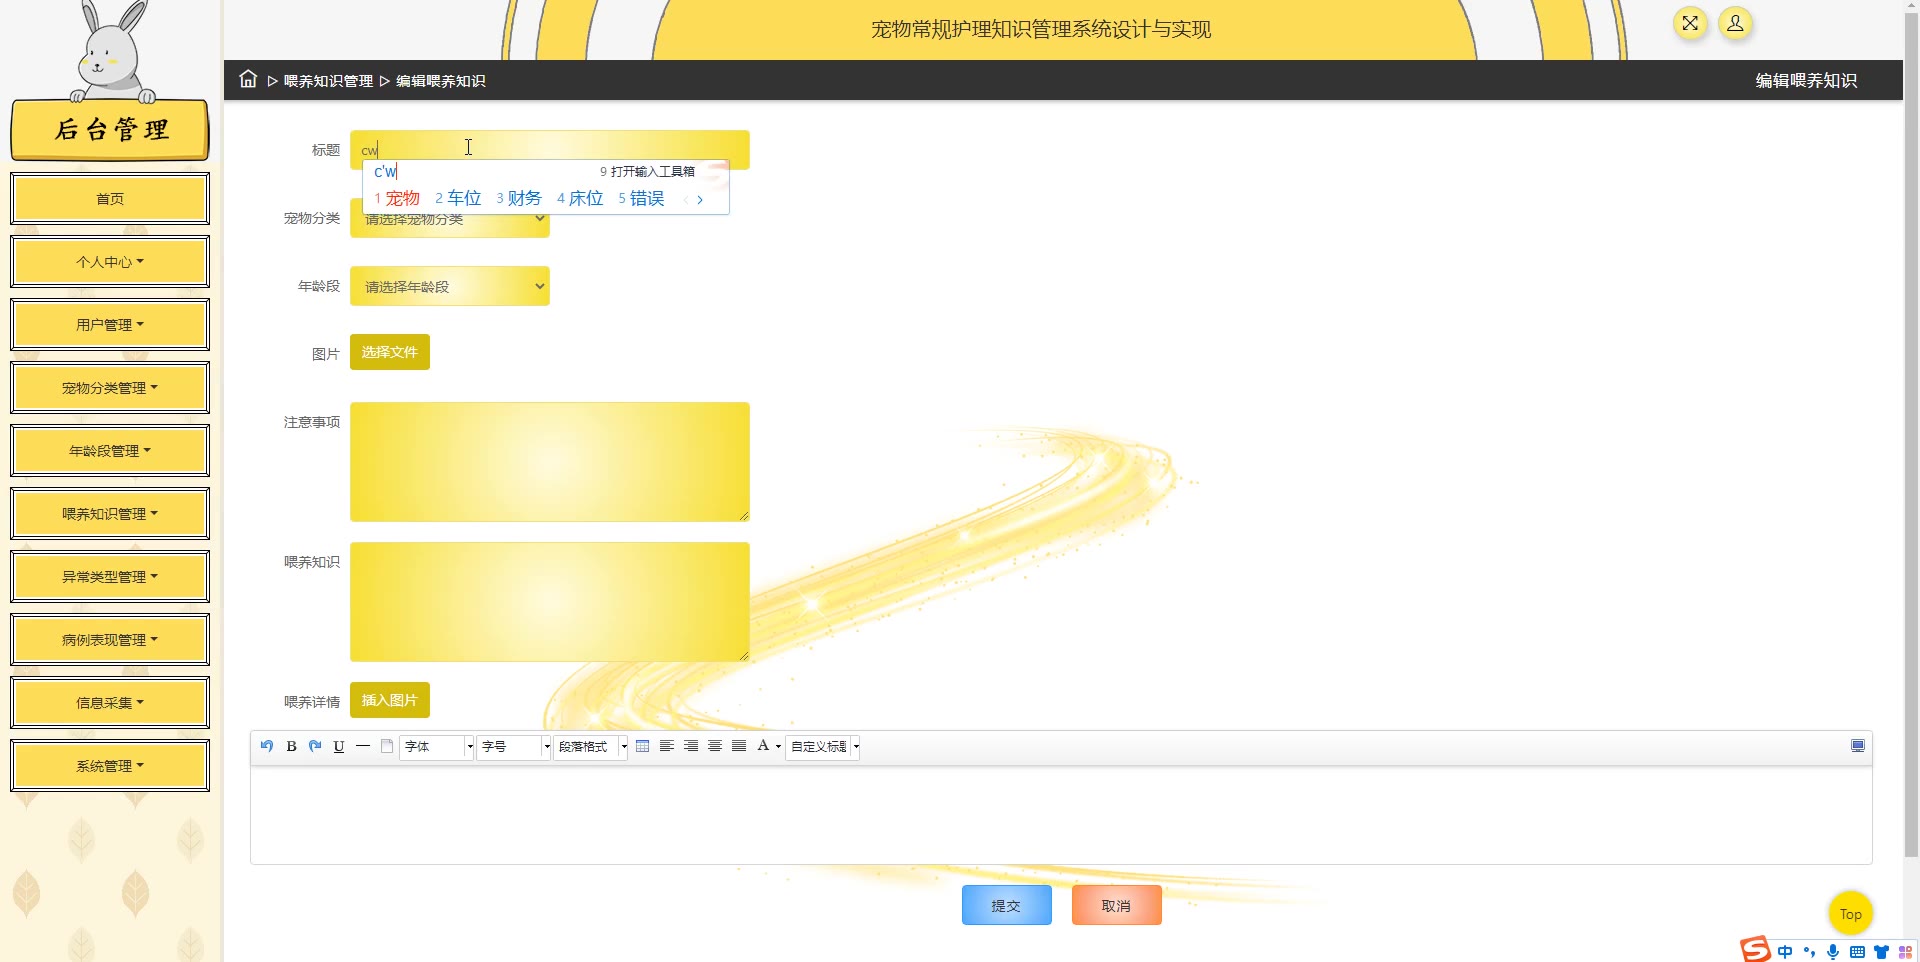The image size is (1920, 962).
Task: Click inside the 喂养详情 rich text editor area
Action: pos(1061,815)
